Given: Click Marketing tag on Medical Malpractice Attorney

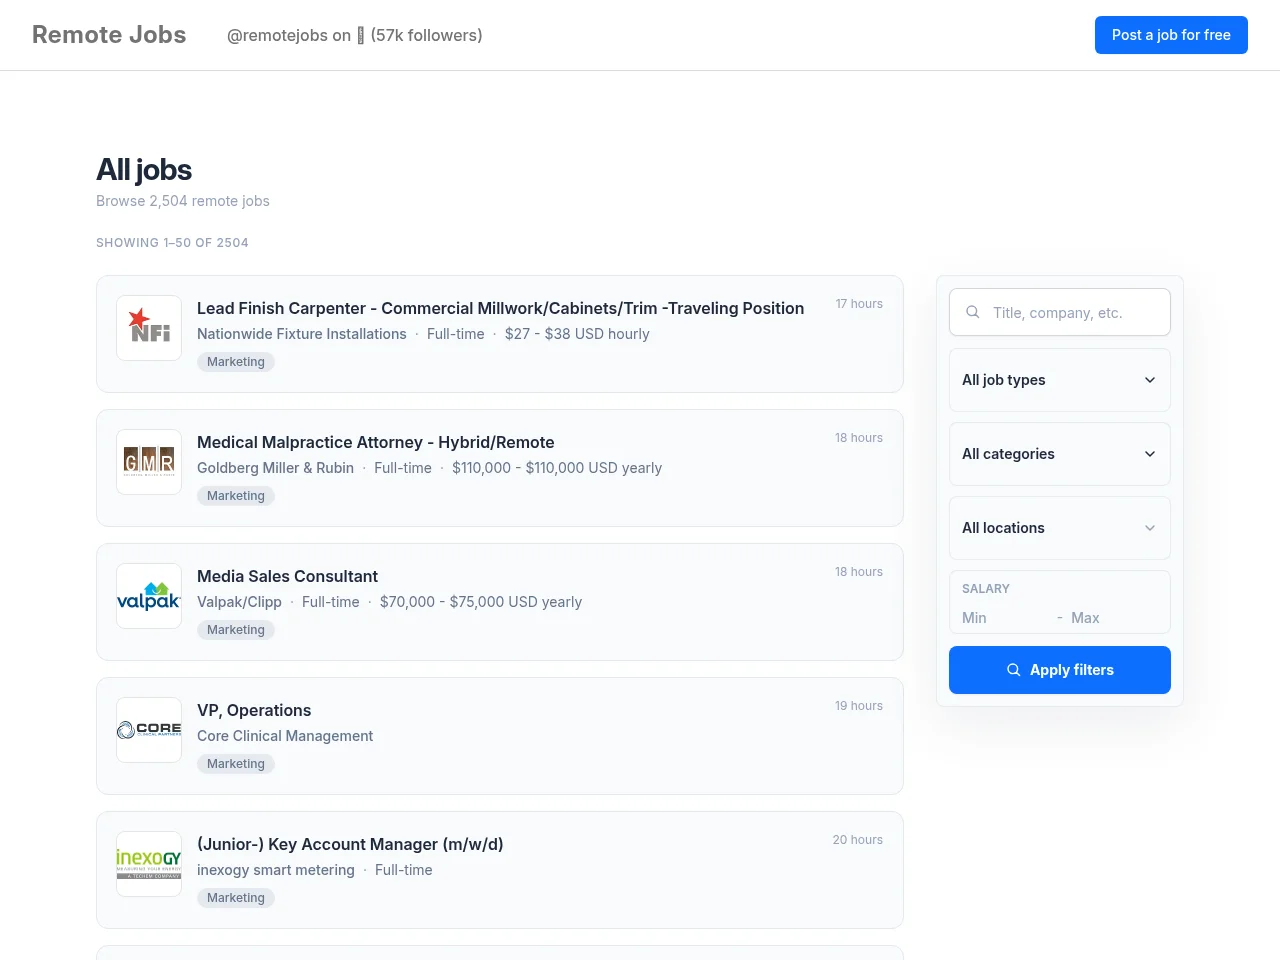Looking at the screenshot, I should point(236,496).
